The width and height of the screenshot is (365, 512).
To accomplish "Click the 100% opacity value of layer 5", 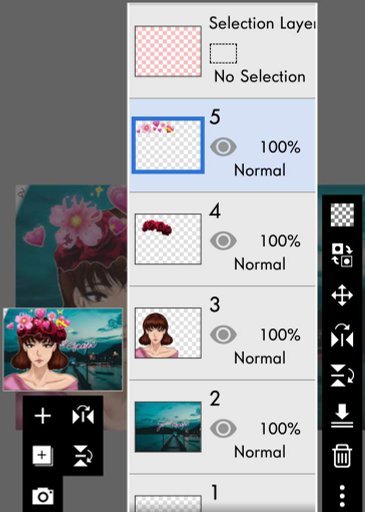I will pos(280,147).
